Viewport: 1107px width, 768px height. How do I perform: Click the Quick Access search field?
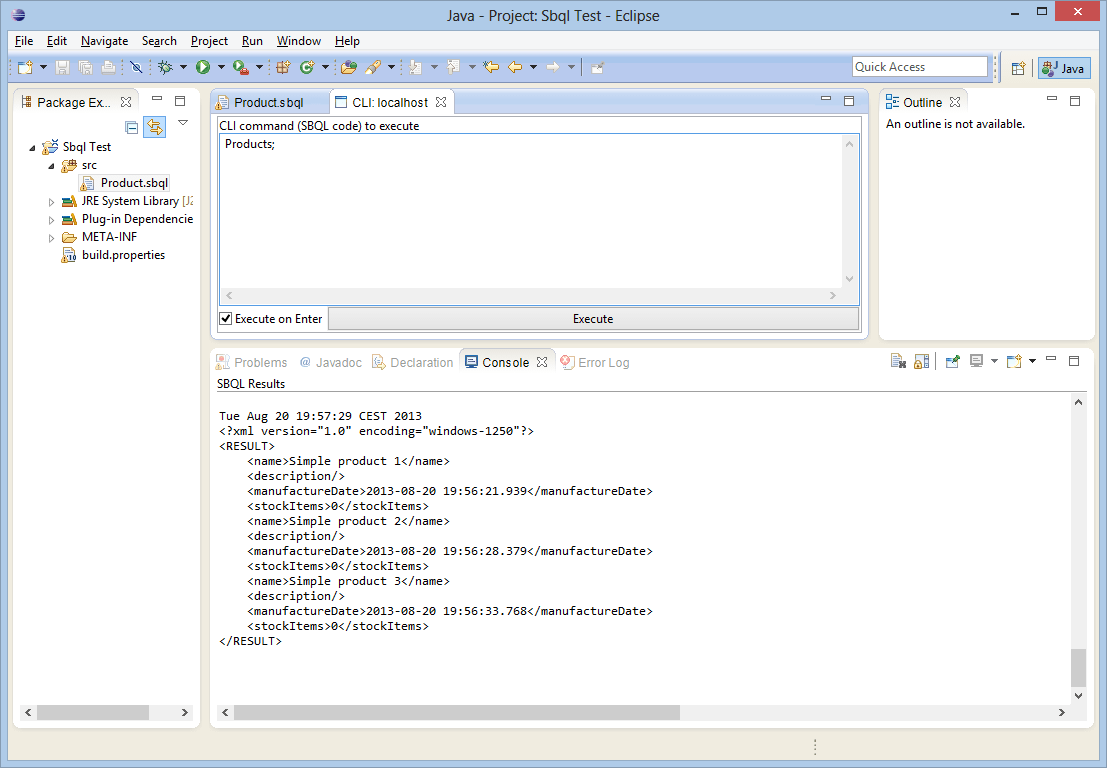(919, 66)
